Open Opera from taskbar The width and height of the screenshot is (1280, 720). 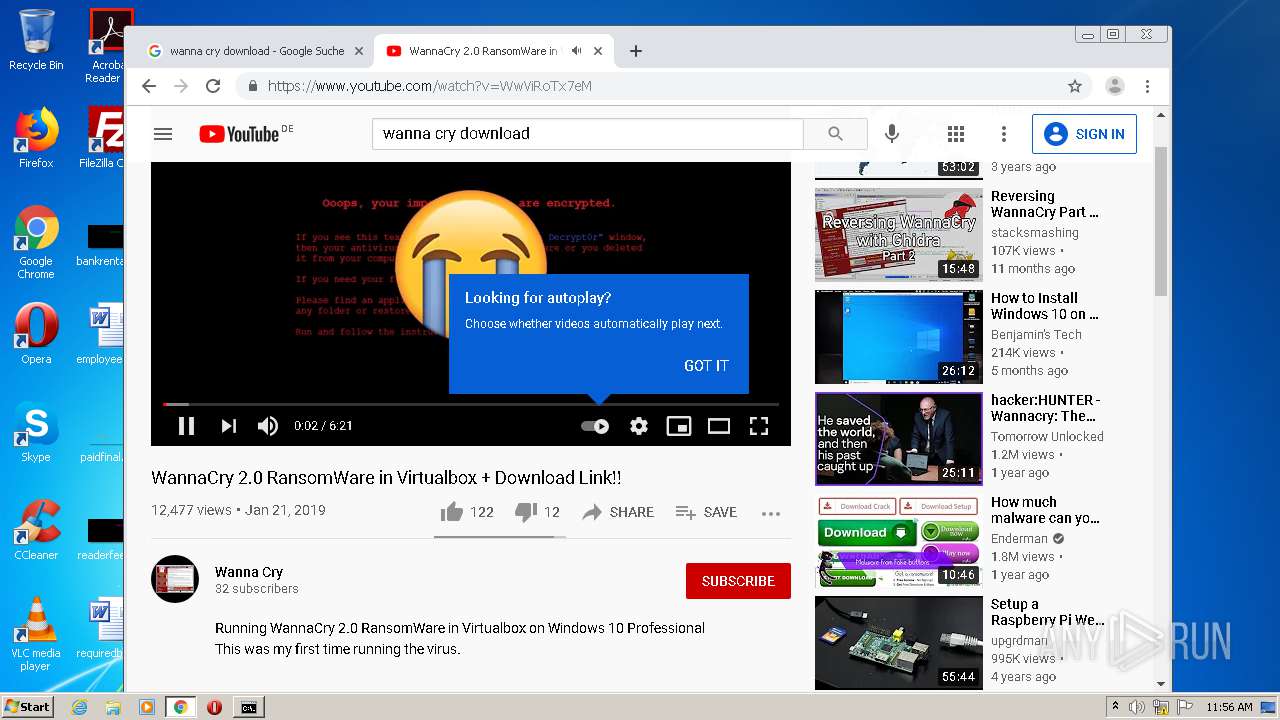214,707
